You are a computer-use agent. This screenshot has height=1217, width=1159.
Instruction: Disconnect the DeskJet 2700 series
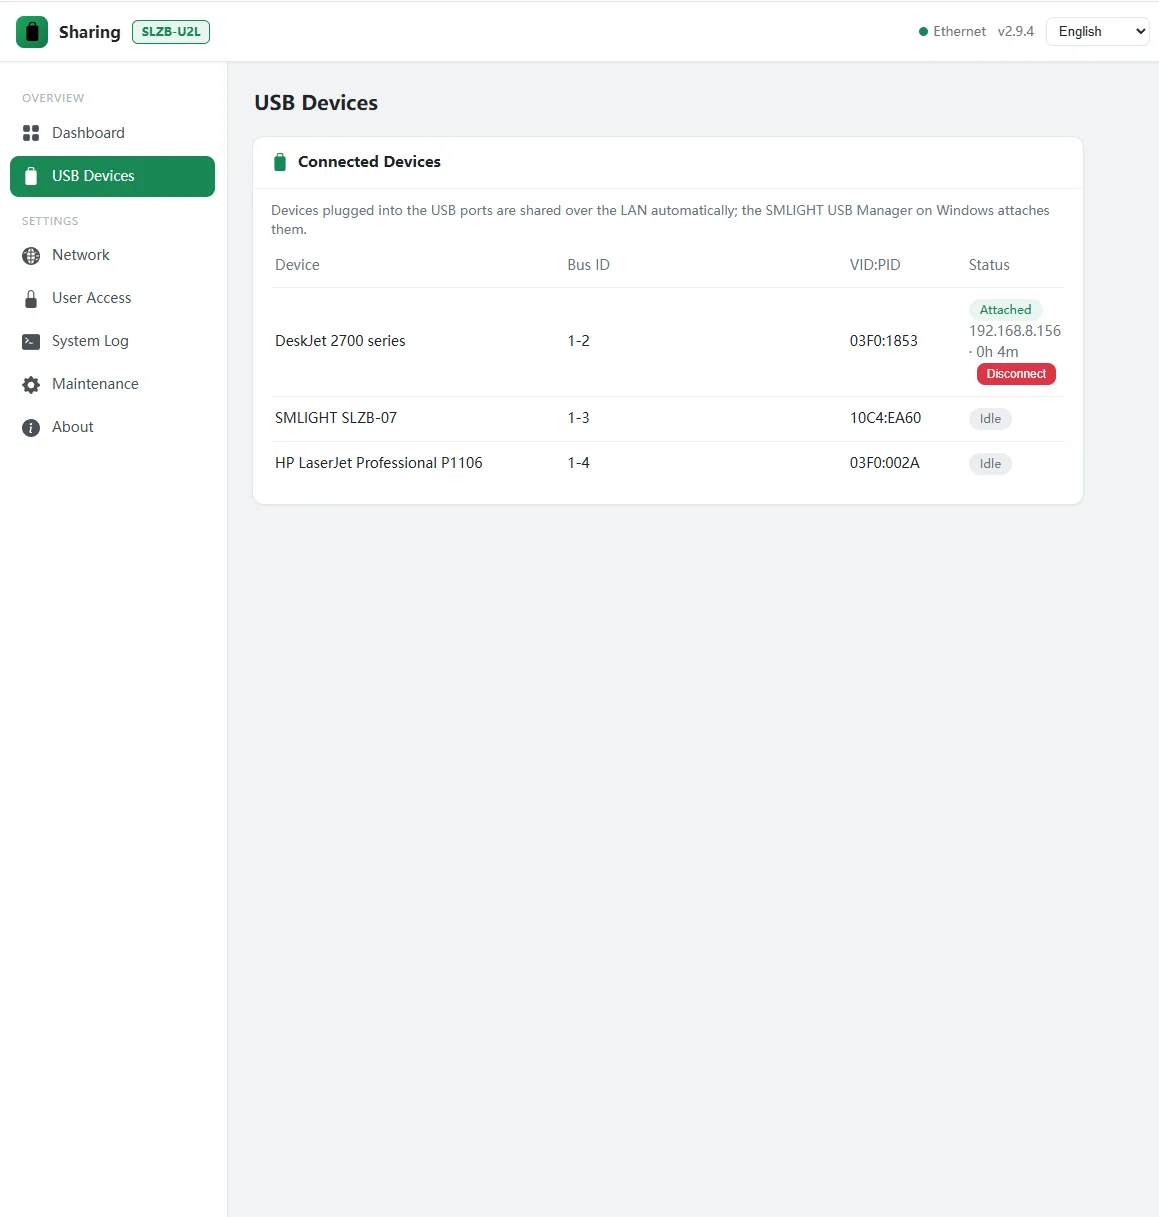click(1016, 374)
